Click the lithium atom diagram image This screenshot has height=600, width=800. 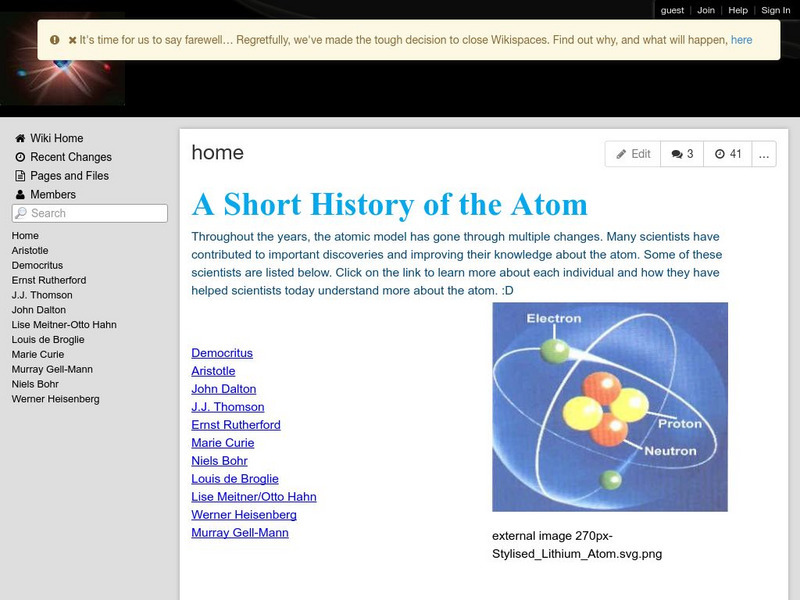tap(610, 407)
